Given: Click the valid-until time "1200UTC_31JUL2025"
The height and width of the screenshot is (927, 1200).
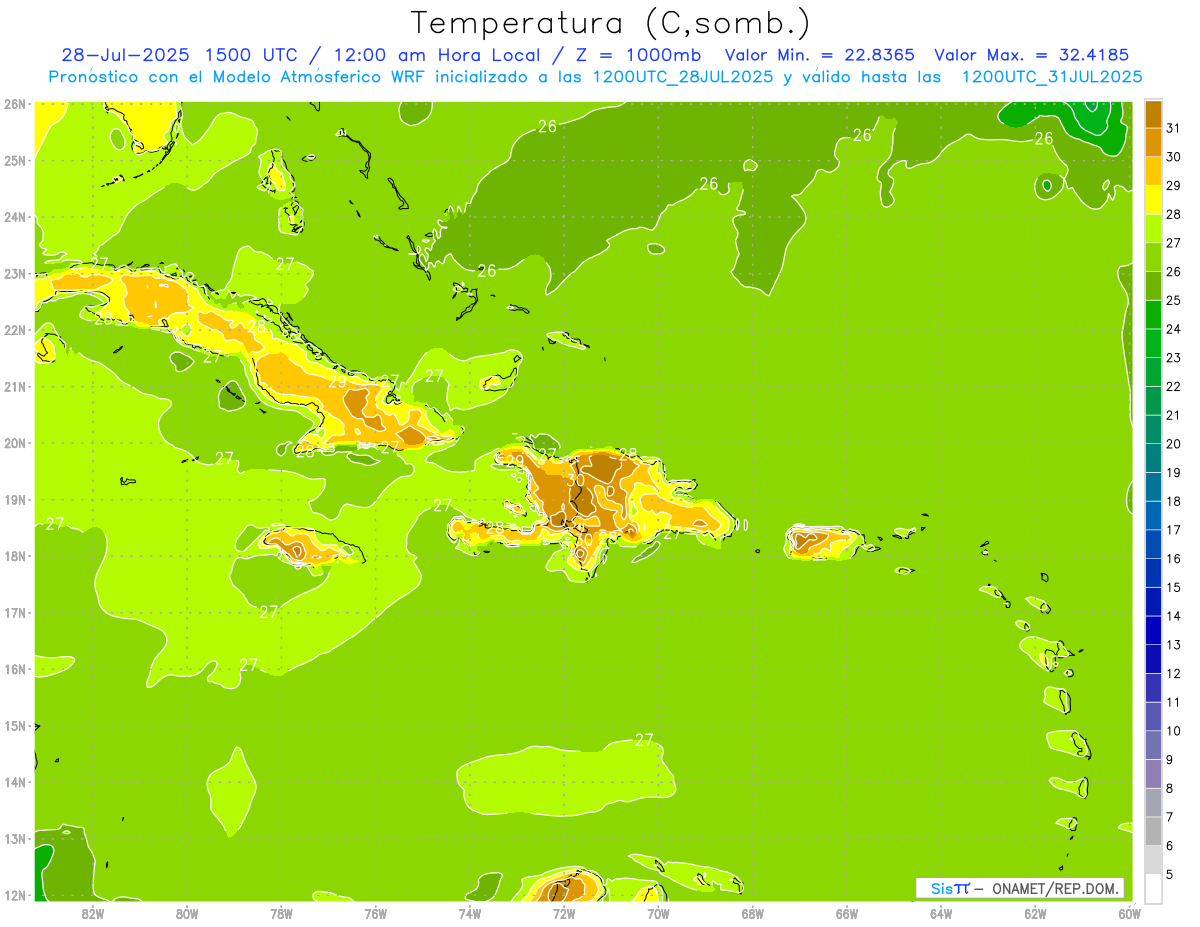Looking at the screenshot, I should point(1052,77).
